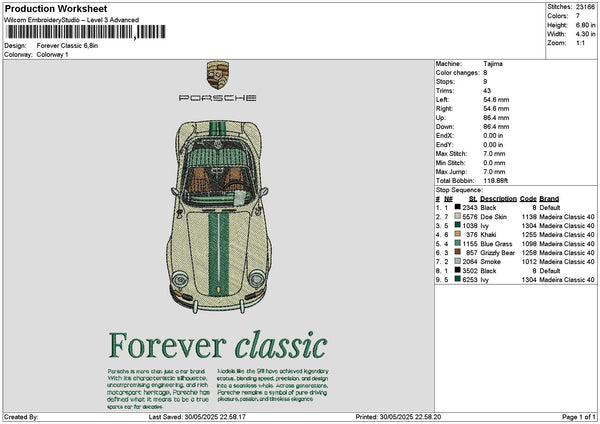Click the paragraph starting 'Porsche is more than'

(x=158, y=389)
